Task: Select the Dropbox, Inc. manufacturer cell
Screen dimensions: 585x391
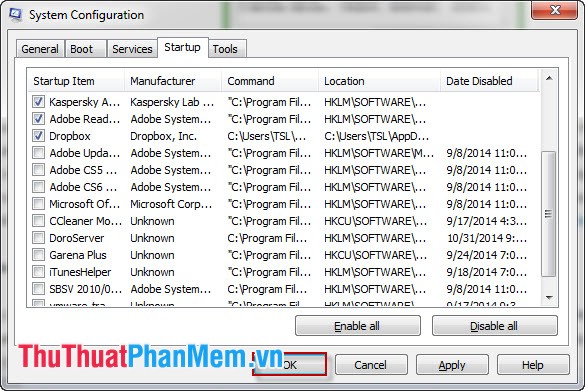Action: click(163, 136)
